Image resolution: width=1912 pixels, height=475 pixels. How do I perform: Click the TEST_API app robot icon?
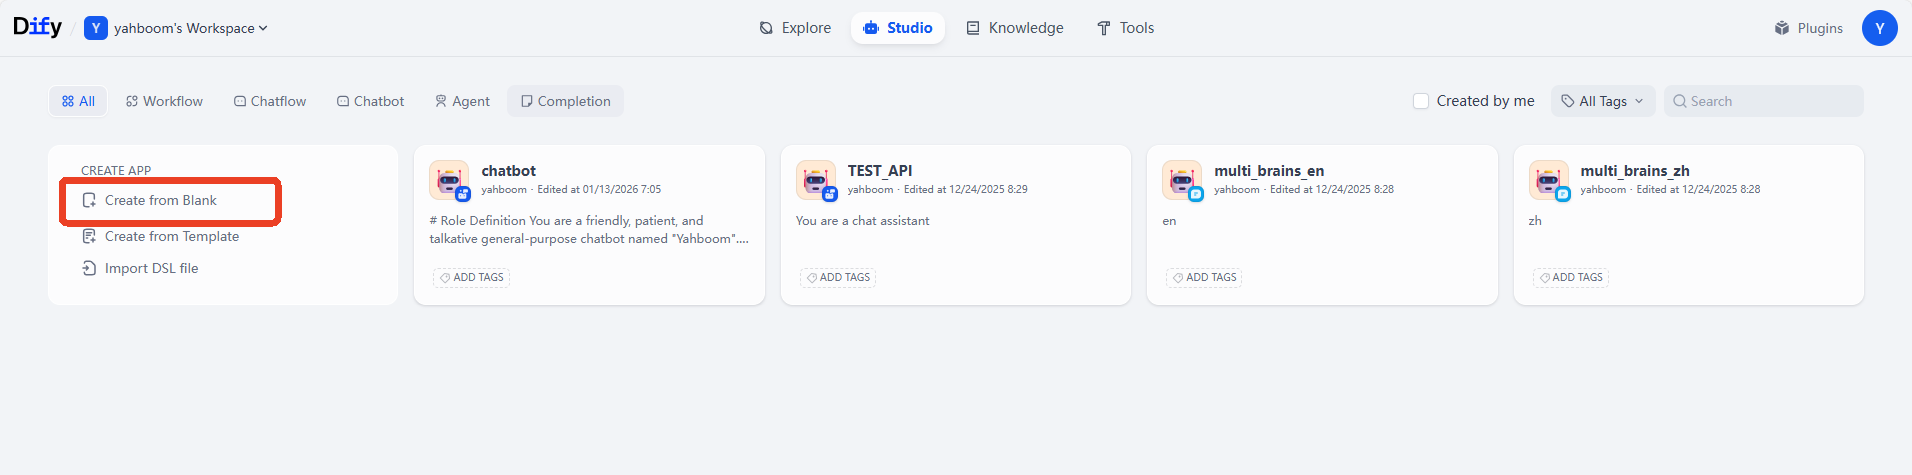click(x=816, y=181)
